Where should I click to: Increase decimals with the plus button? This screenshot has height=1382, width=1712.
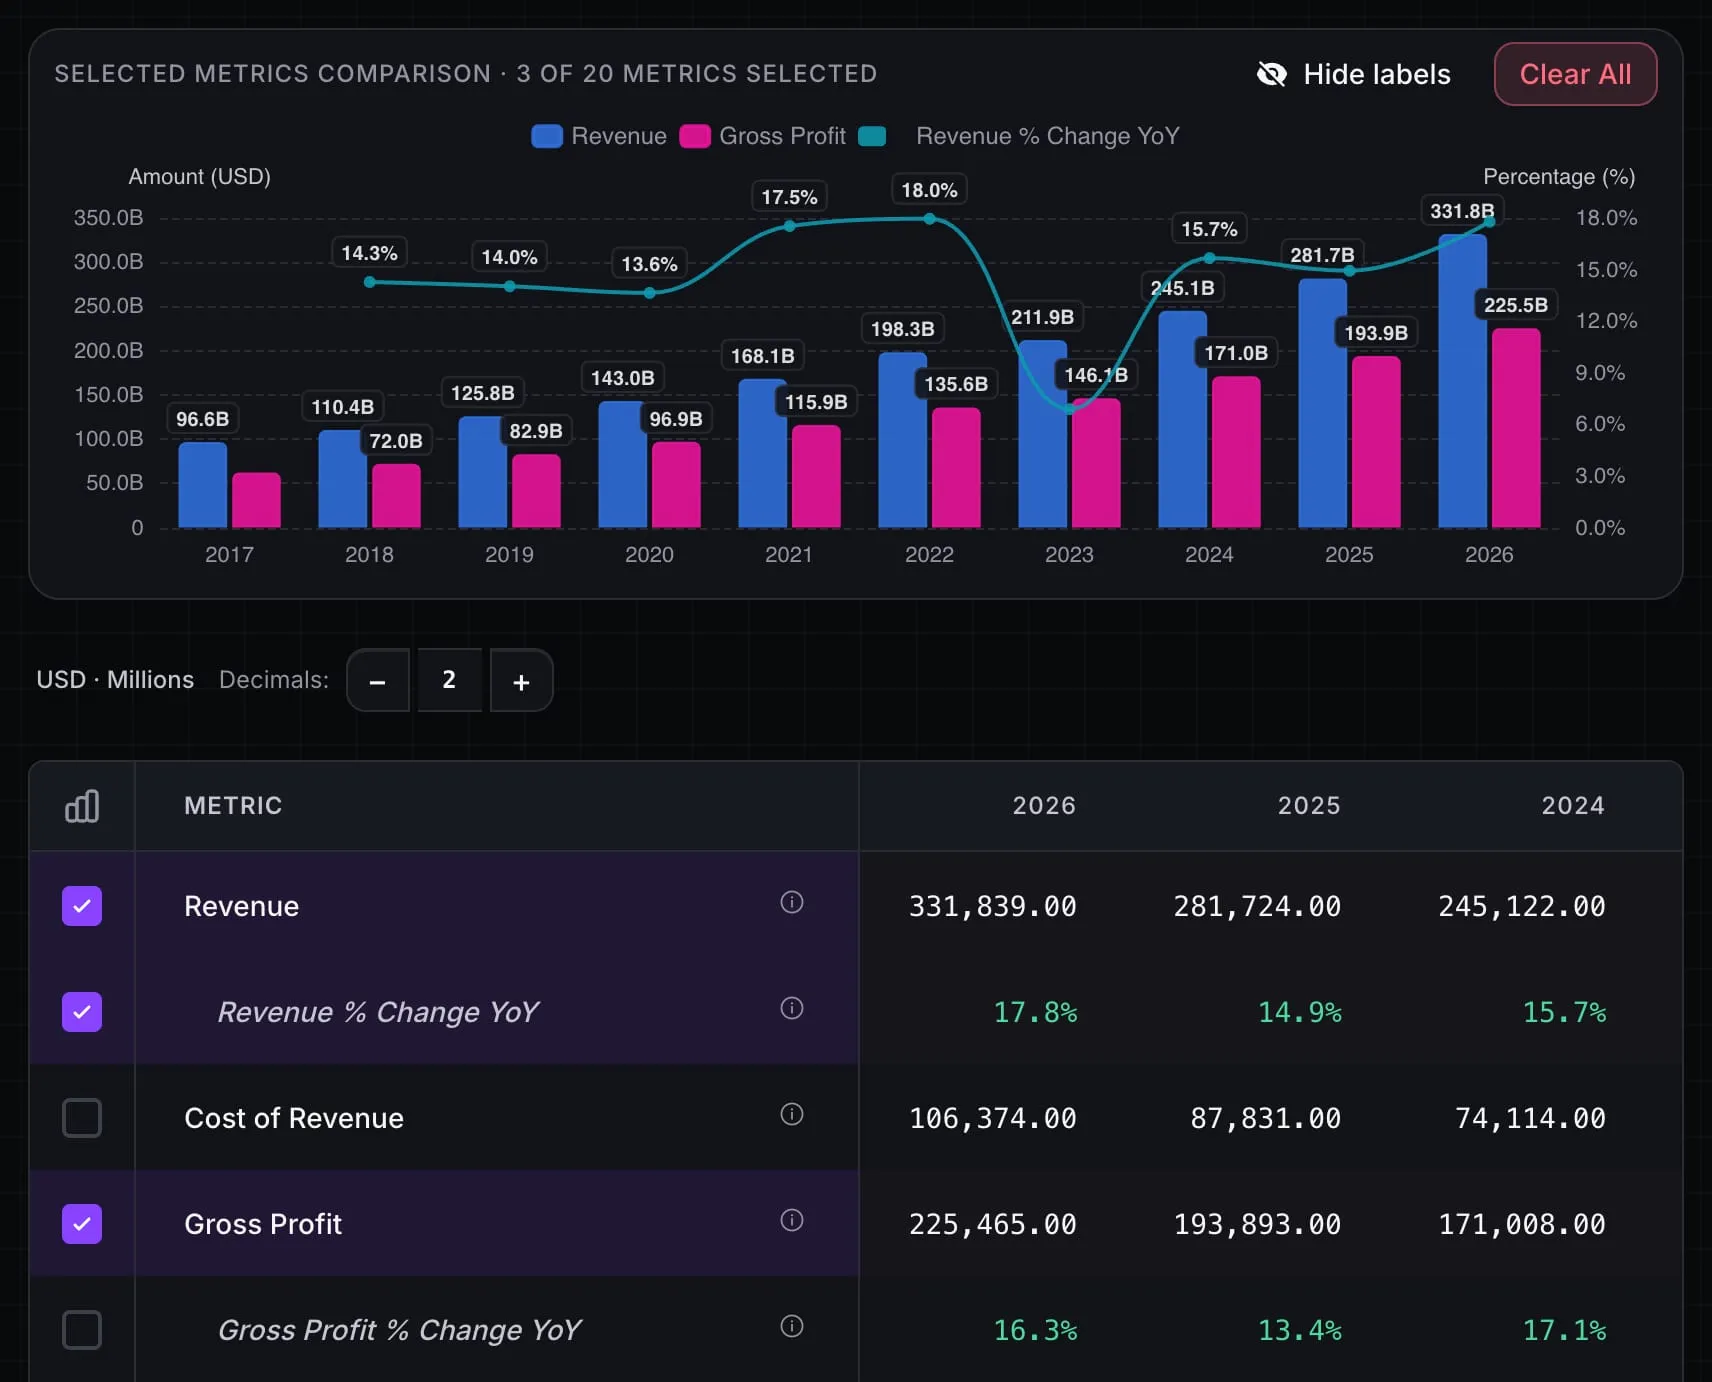521,680
